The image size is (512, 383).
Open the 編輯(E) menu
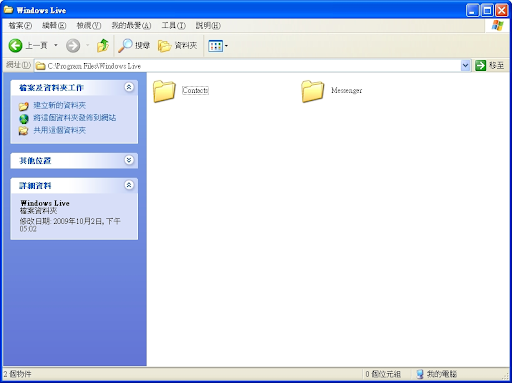pos(54,26)
